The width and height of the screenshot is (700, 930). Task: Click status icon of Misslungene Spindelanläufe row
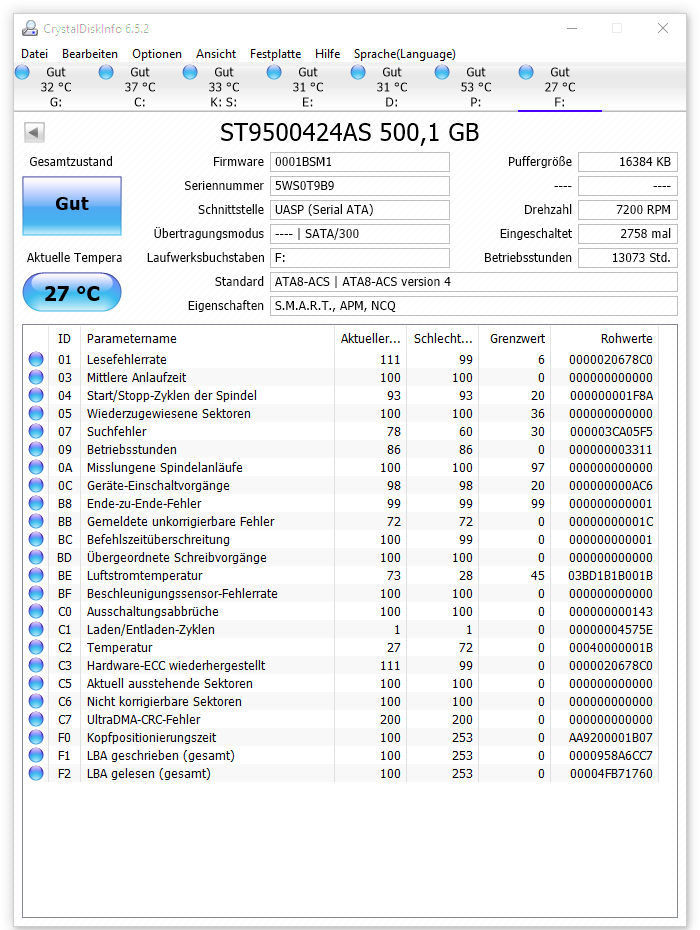36,467
